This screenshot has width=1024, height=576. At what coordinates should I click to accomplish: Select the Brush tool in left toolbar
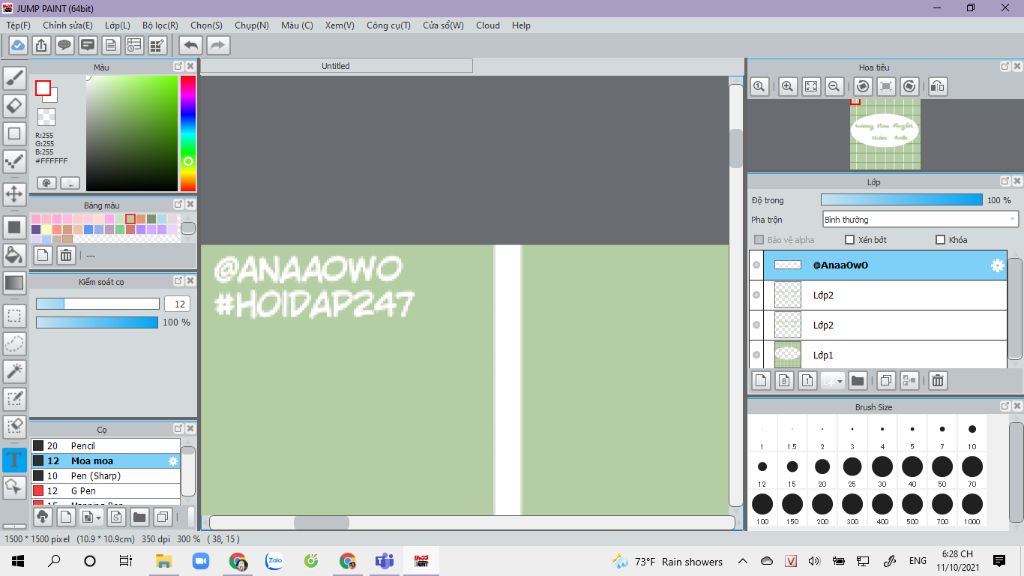point(14,78)
